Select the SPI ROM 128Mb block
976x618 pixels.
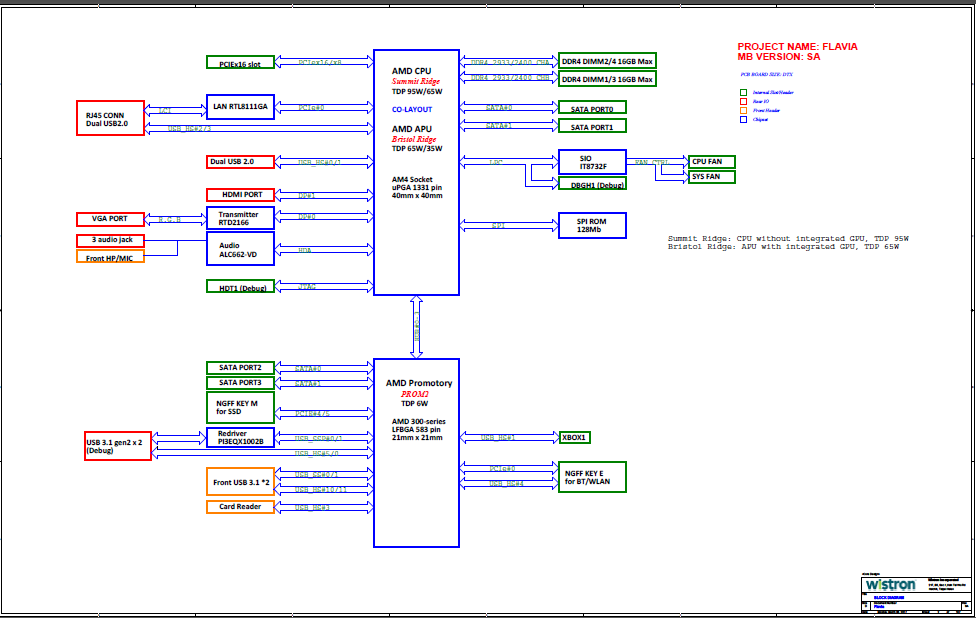[x=592, y=225]
